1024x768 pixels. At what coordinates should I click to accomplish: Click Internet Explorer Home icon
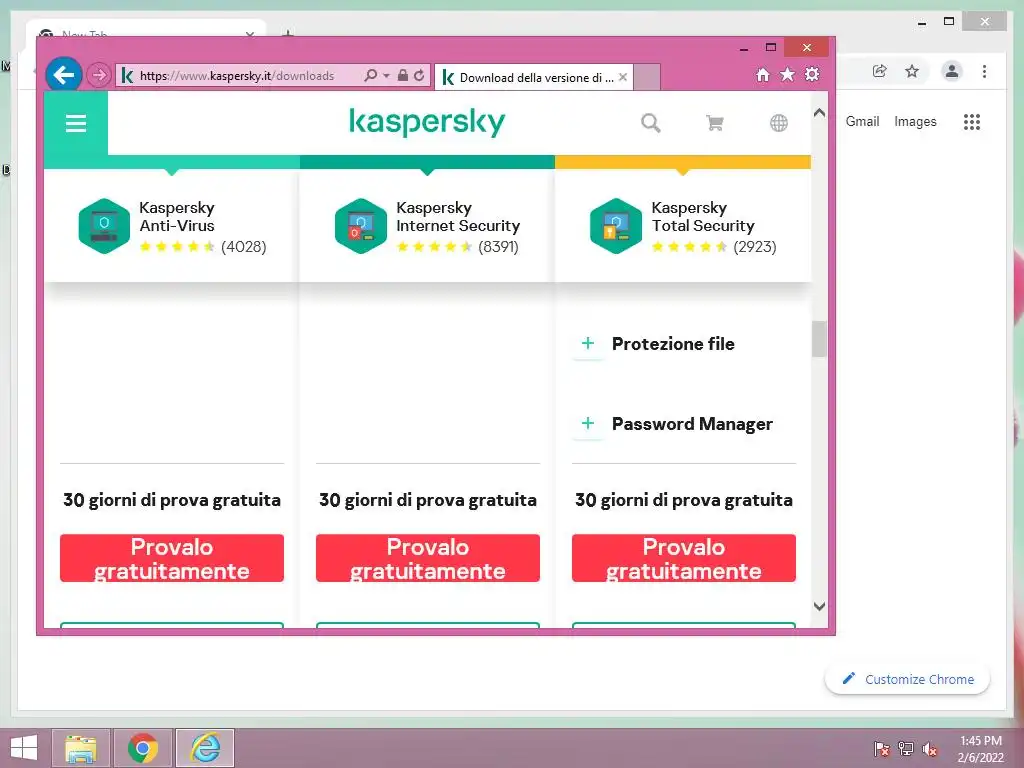pos(762,74)
